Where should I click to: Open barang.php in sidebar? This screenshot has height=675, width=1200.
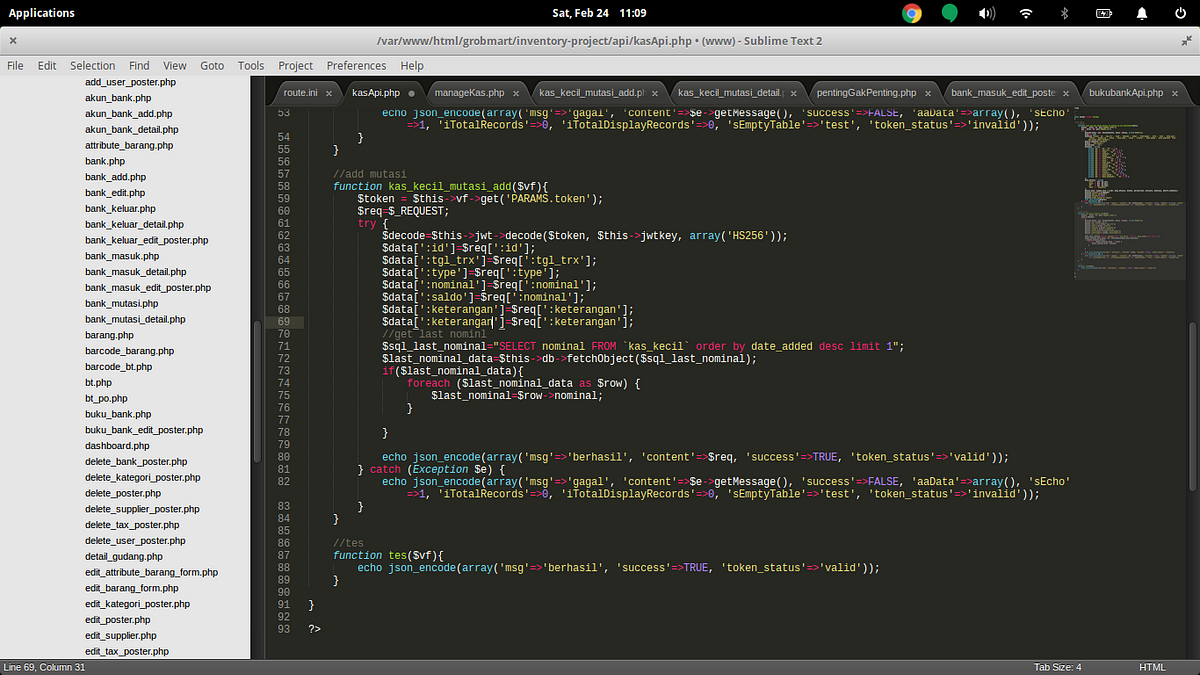[109, 335]
